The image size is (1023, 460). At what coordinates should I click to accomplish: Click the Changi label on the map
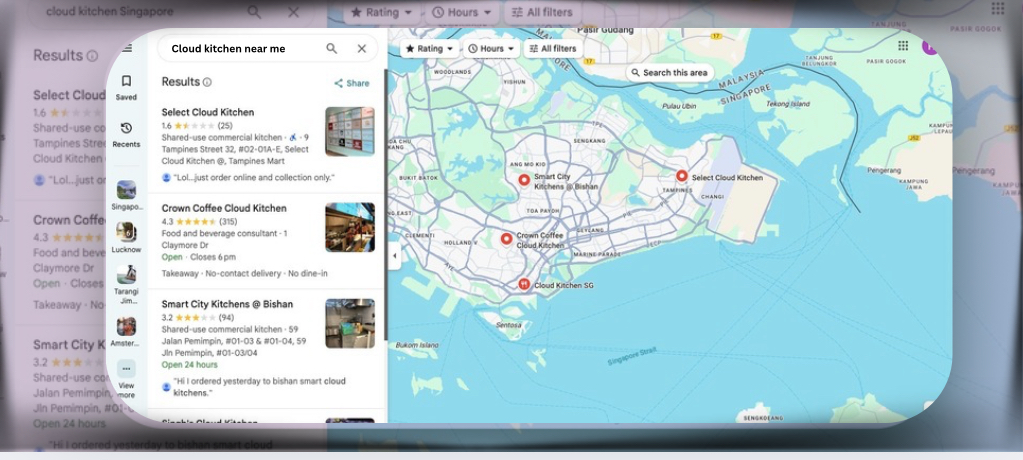pos(712,196)
